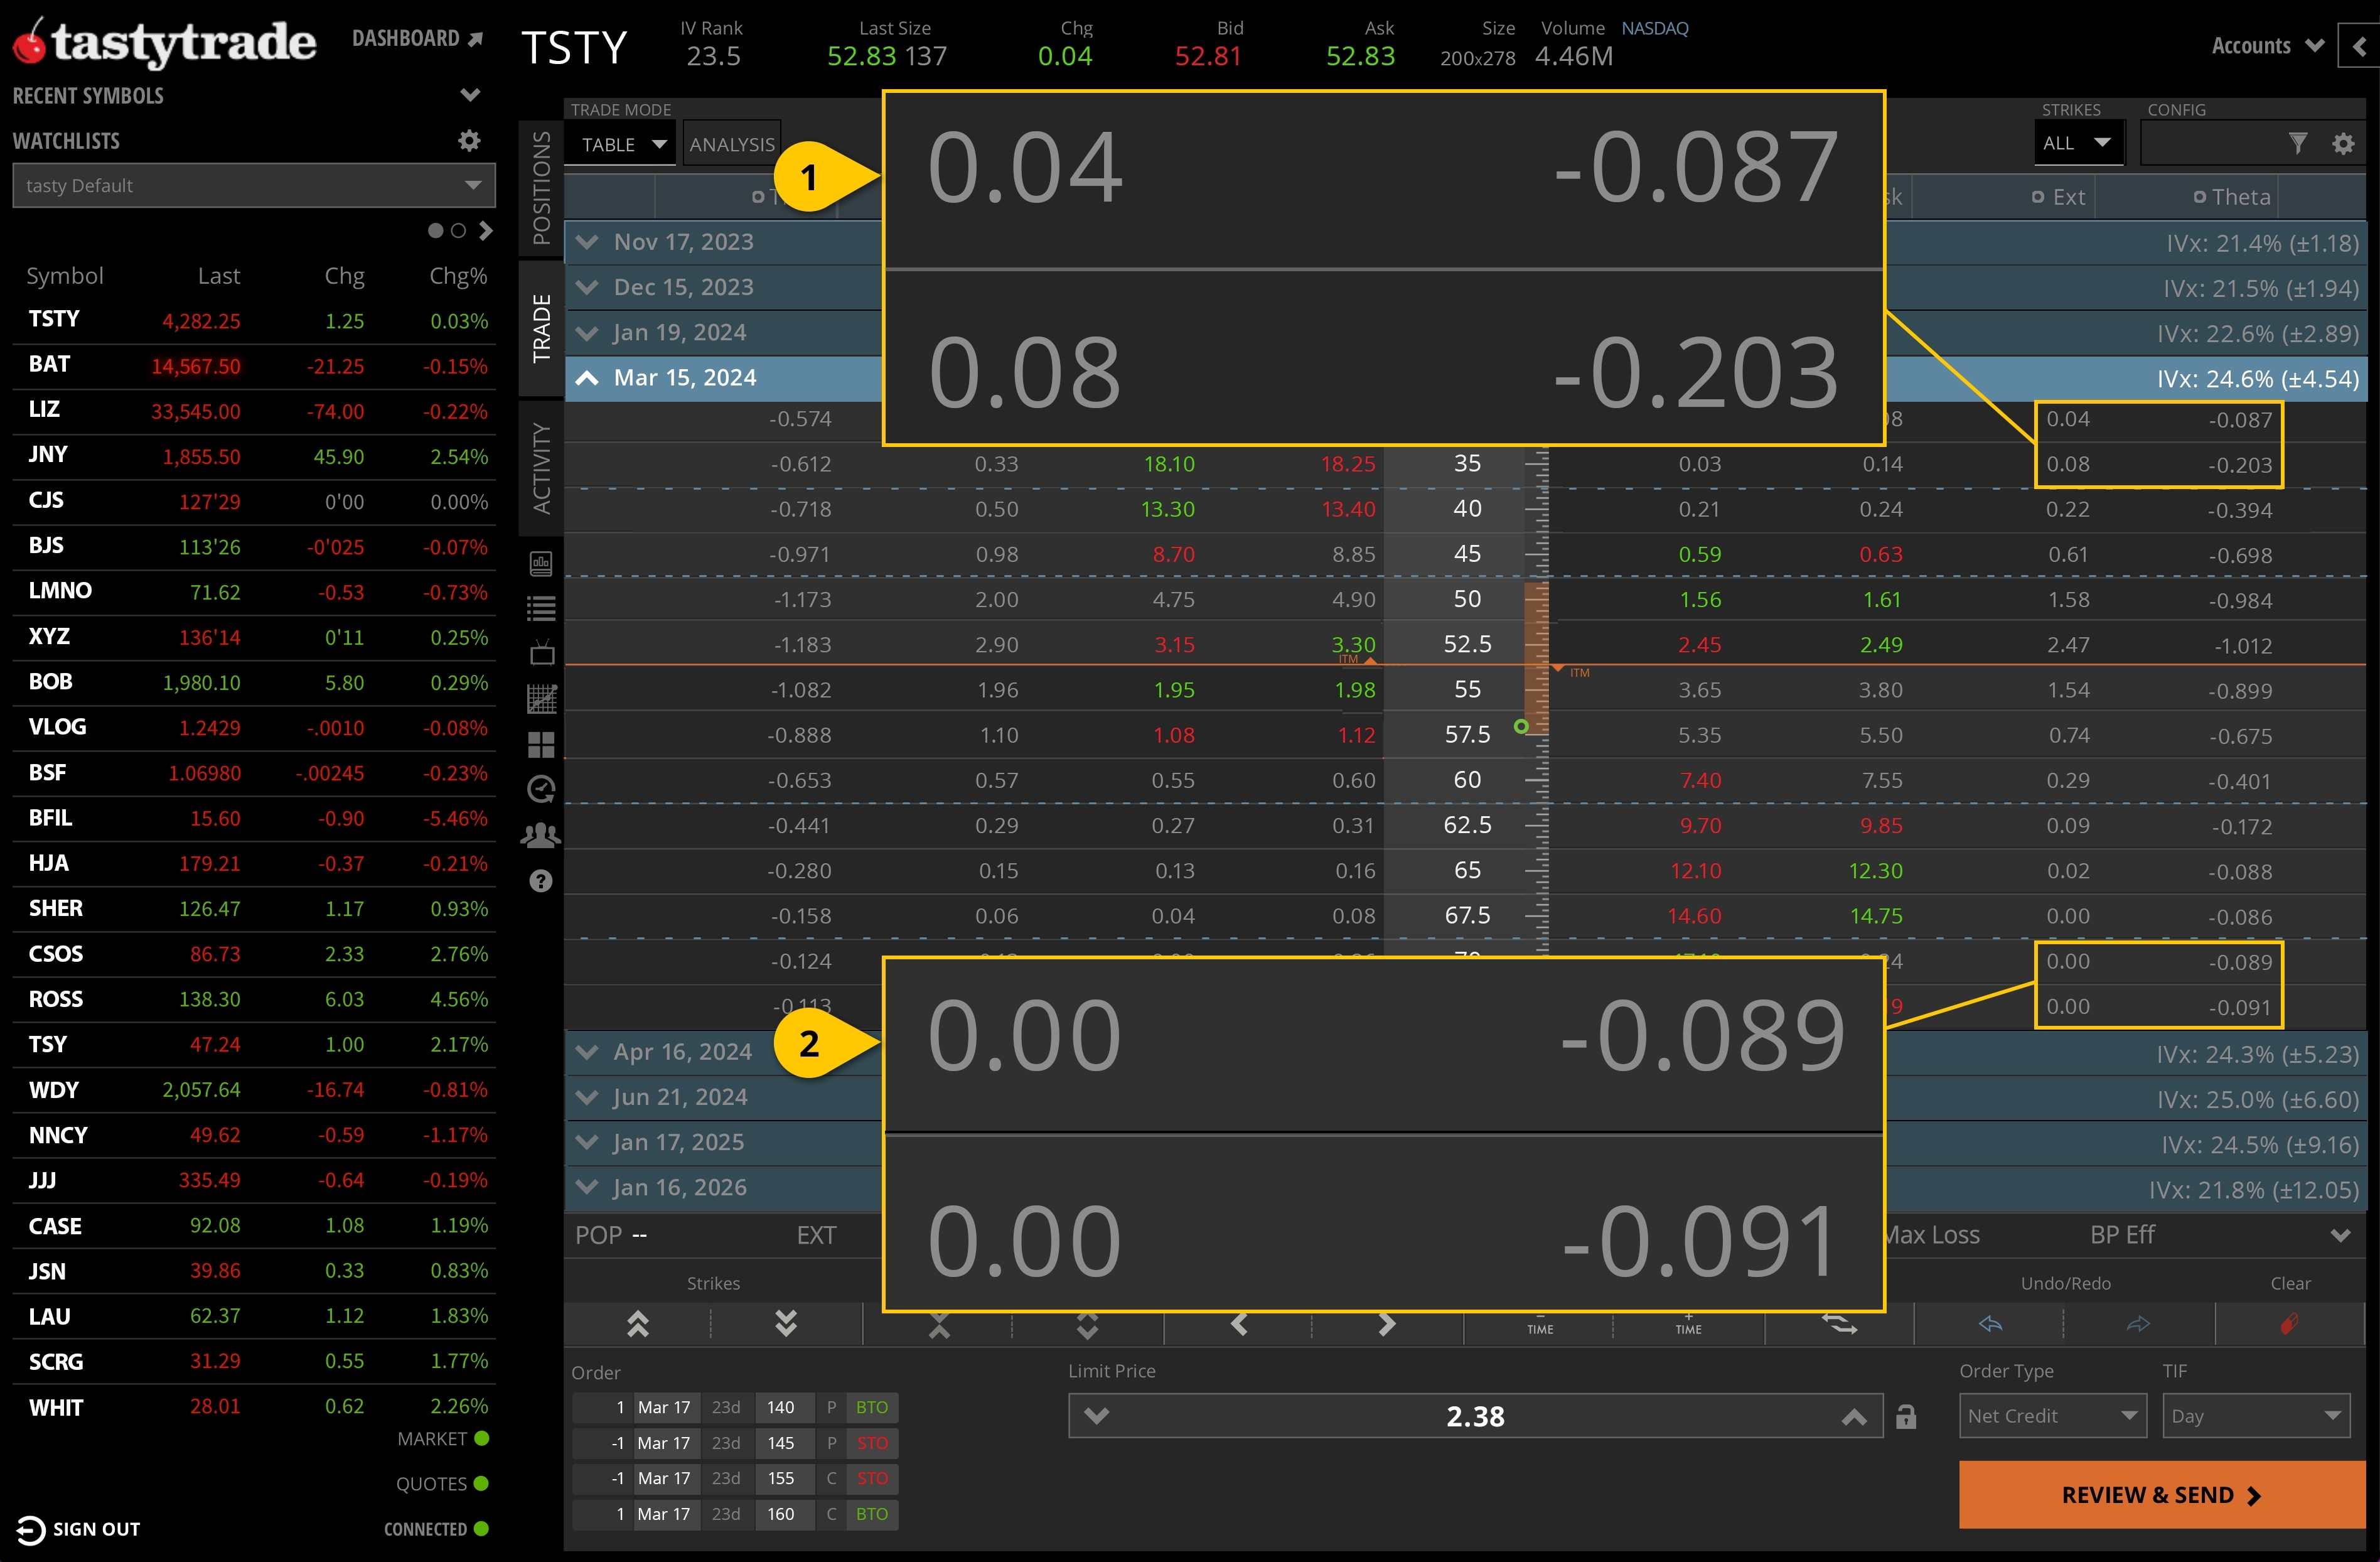Screen dimensions: 2380x1562
Task: Switch to the POSITIONS tab
Action: 541,185
